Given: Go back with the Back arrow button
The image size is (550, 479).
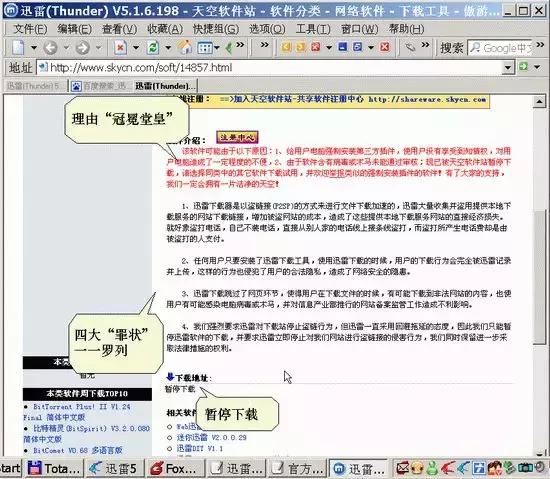Looking at the screenshot, I should pos(51,47).
